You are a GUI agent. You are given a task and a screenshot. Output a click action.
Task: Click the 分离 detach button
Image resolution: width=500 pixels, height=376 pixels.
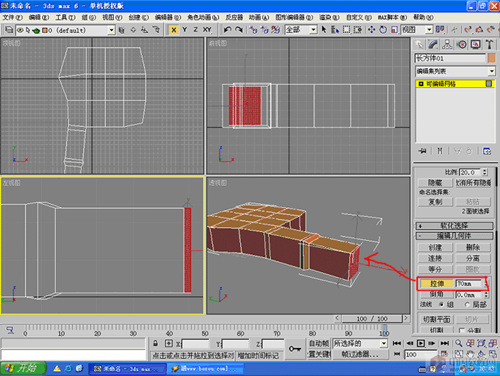pyautogui.click(x=473, y=258)
